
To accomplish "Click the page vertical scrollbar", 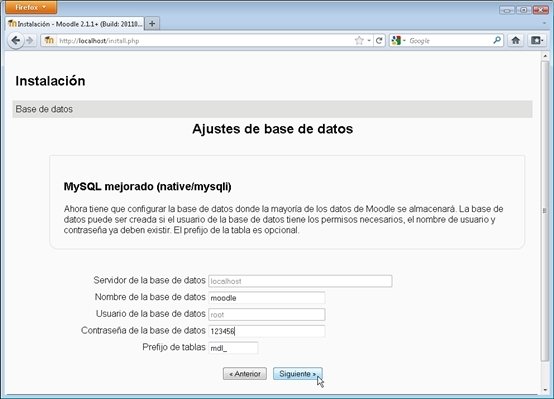I will (x=545, y=211).
